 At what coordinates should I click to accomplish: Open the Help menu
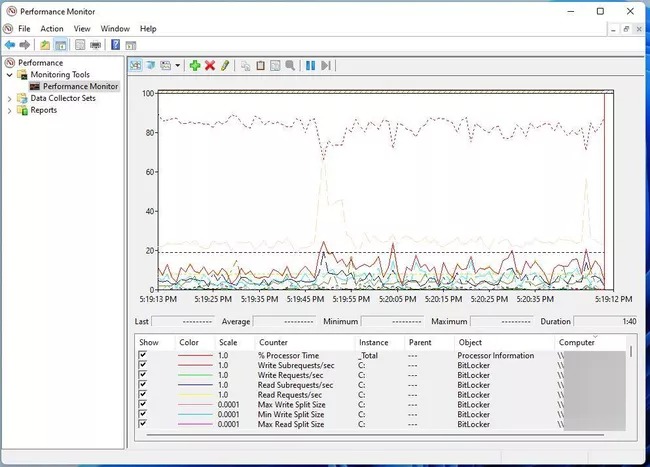click(x=148, y=29)
